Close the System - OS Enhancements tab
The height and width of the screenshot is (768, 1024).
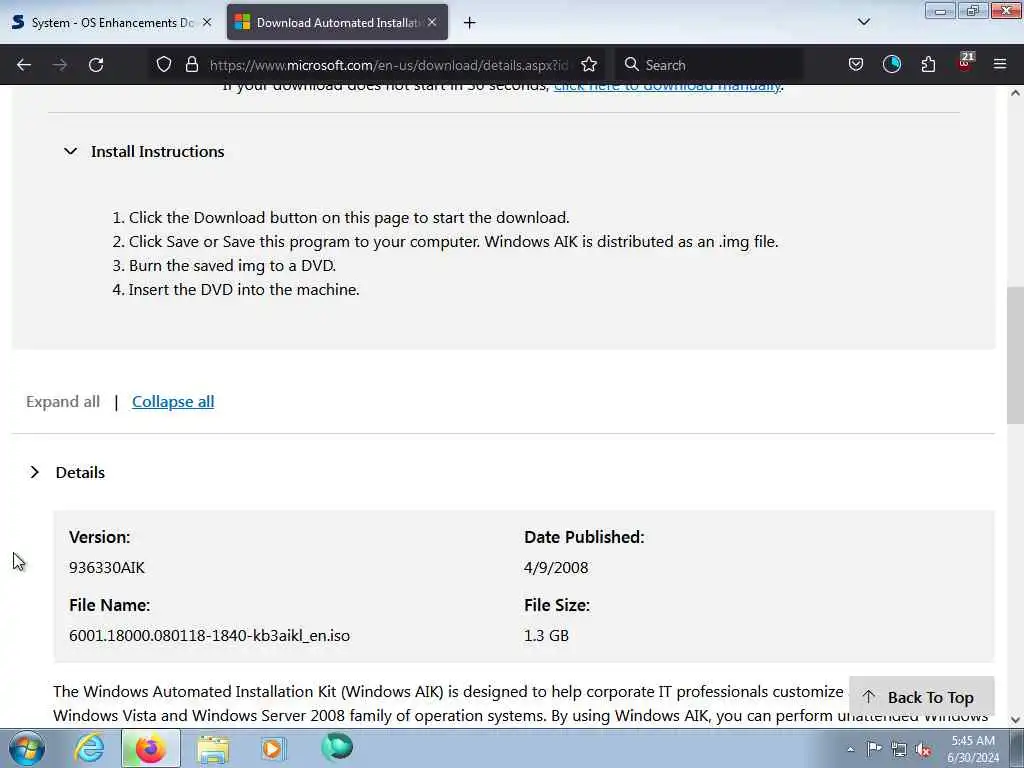click(207, 22)
